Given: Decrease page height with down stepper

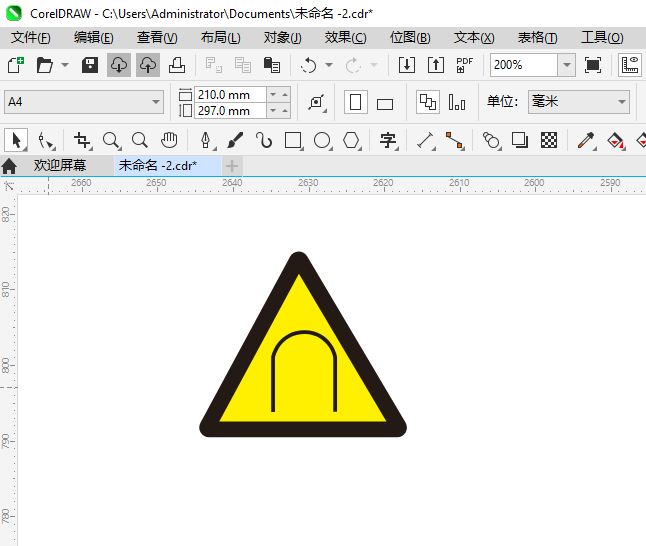Looking at the screenshot, I should (x=273, y=111).
